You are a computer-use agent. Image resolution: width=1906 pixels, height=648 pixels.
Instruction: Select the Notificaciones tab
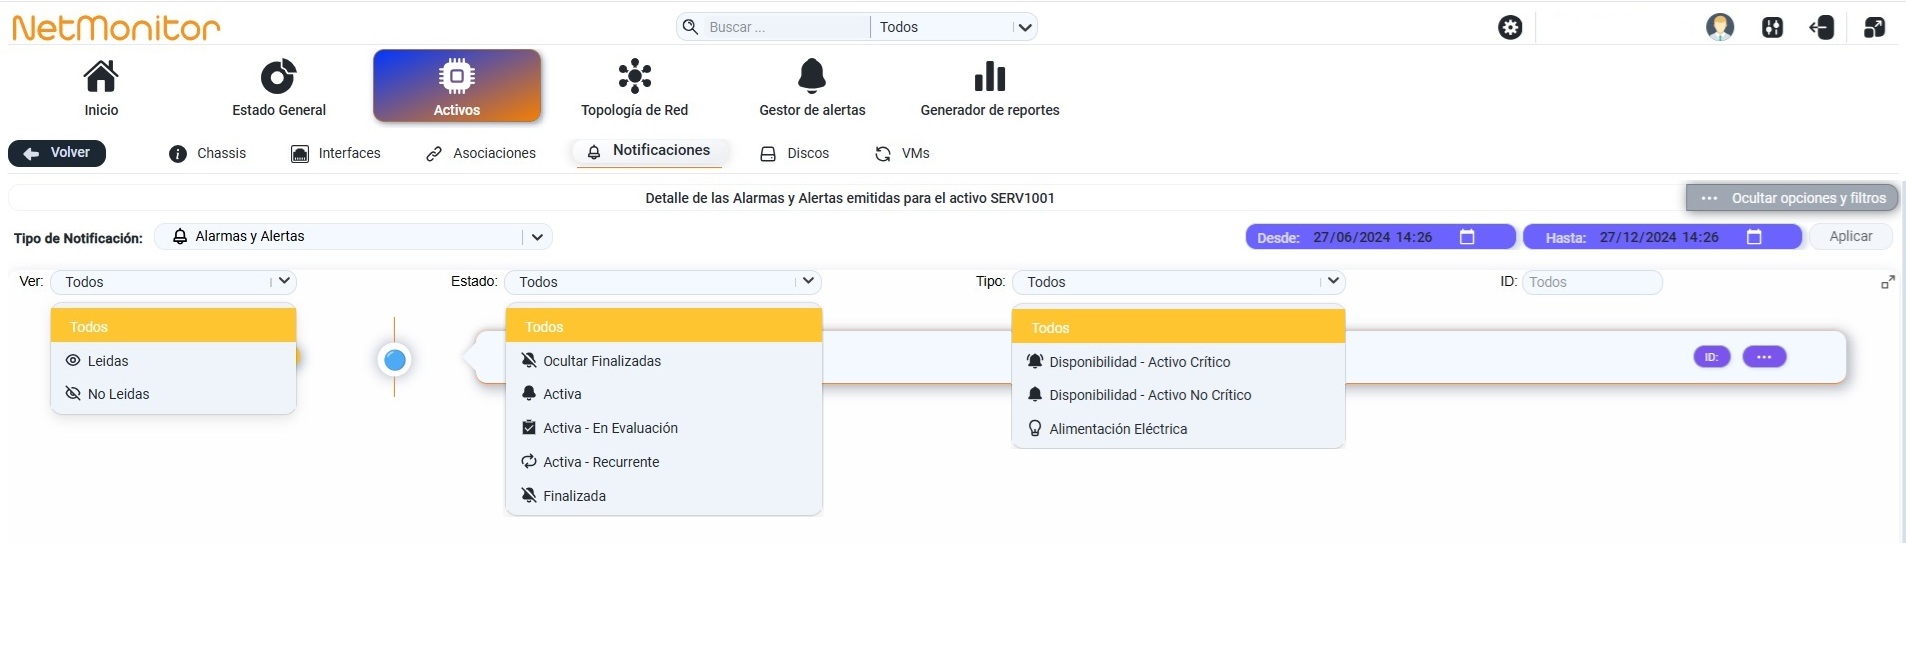click(x=649, y=151)
